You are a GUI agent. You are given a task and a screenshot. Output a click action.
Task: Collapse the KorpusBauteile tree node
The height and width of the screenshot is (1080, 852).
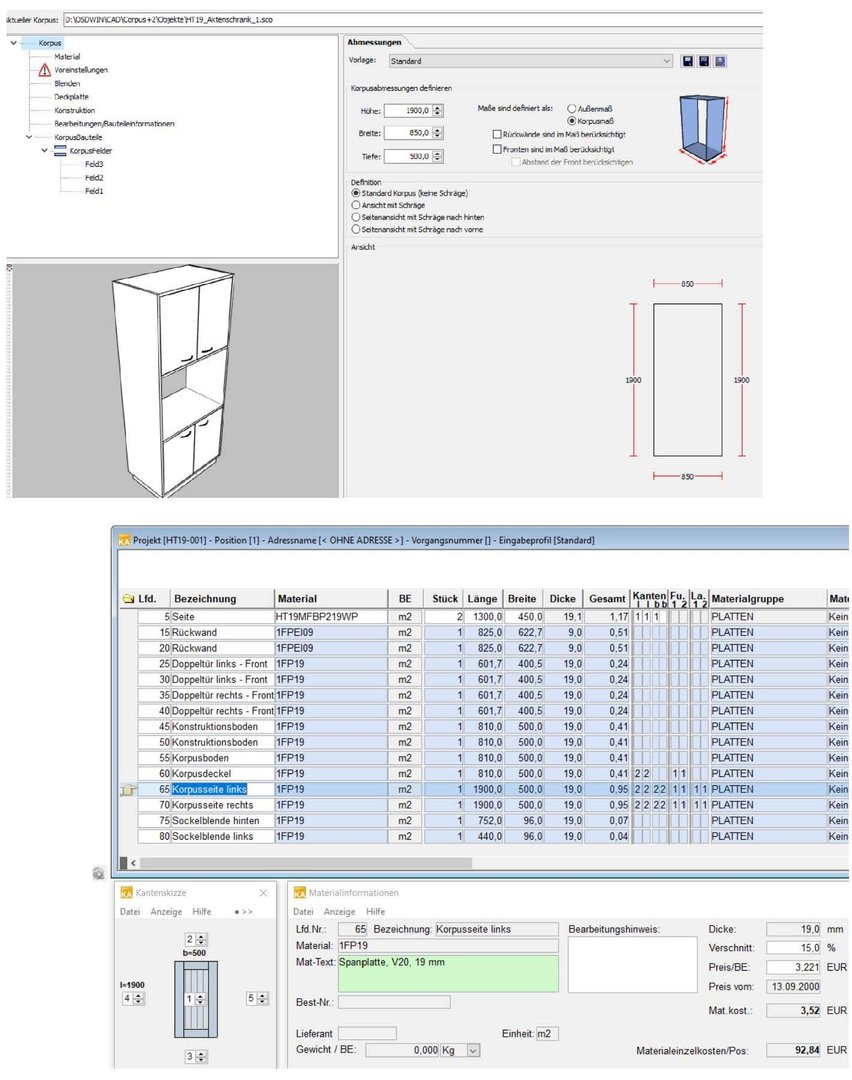(x=28, y=137)
